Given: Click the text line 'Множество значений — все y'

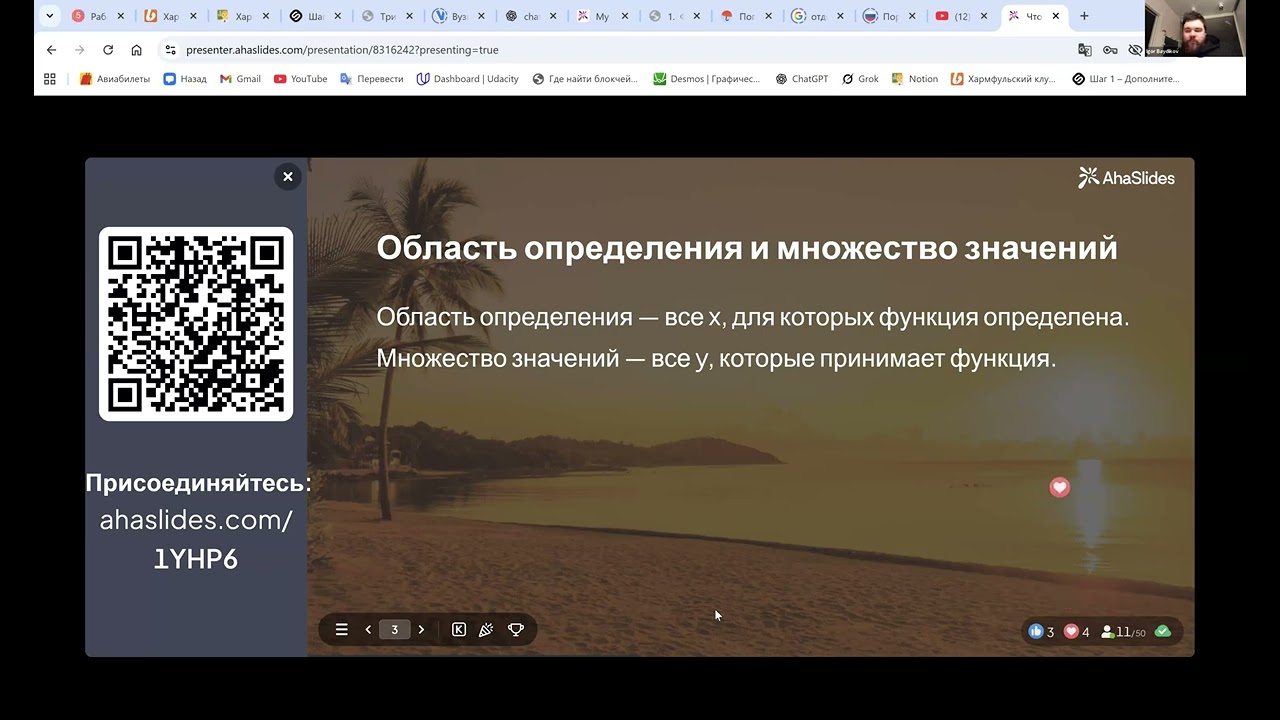Looking at the screenshot, I should pyautogui.click(x=542, y=358).
